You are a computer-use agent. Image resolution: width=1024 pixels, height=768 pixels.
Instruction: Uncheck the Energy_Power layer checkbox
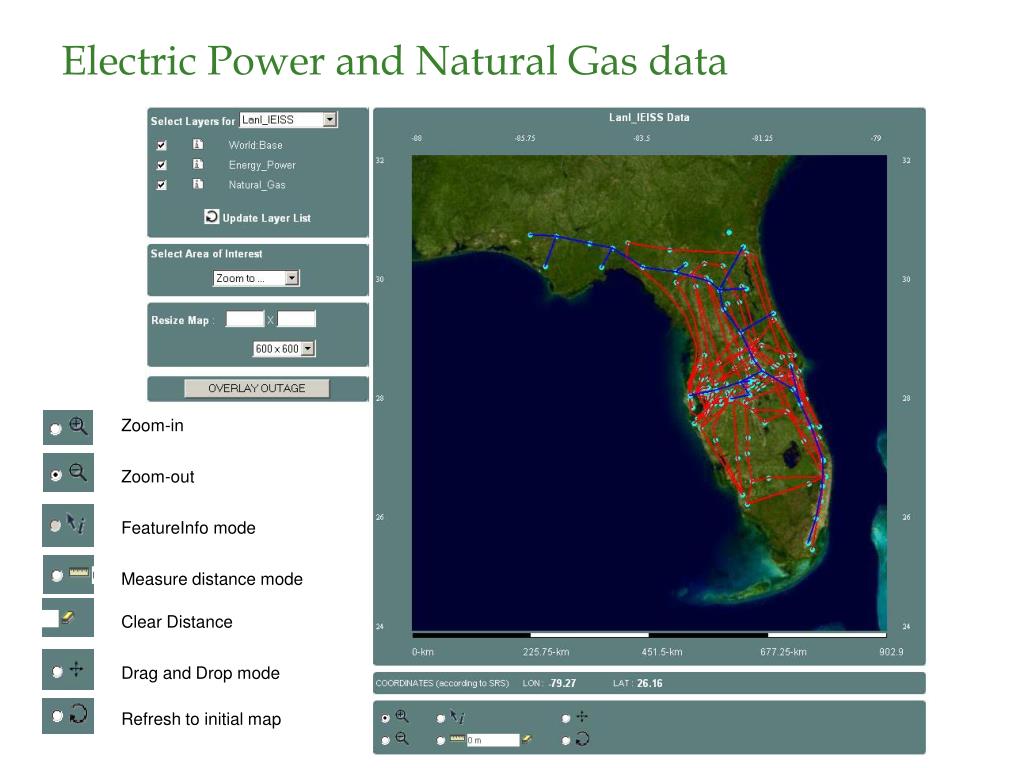click(x=161, y=165)
